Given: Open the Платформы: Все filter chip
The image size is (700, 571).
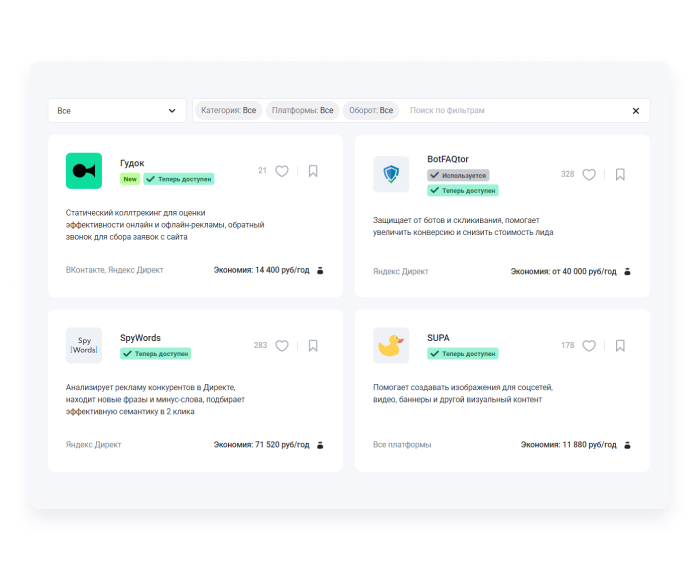Looking at the screenshot, I should pos(303,110).
